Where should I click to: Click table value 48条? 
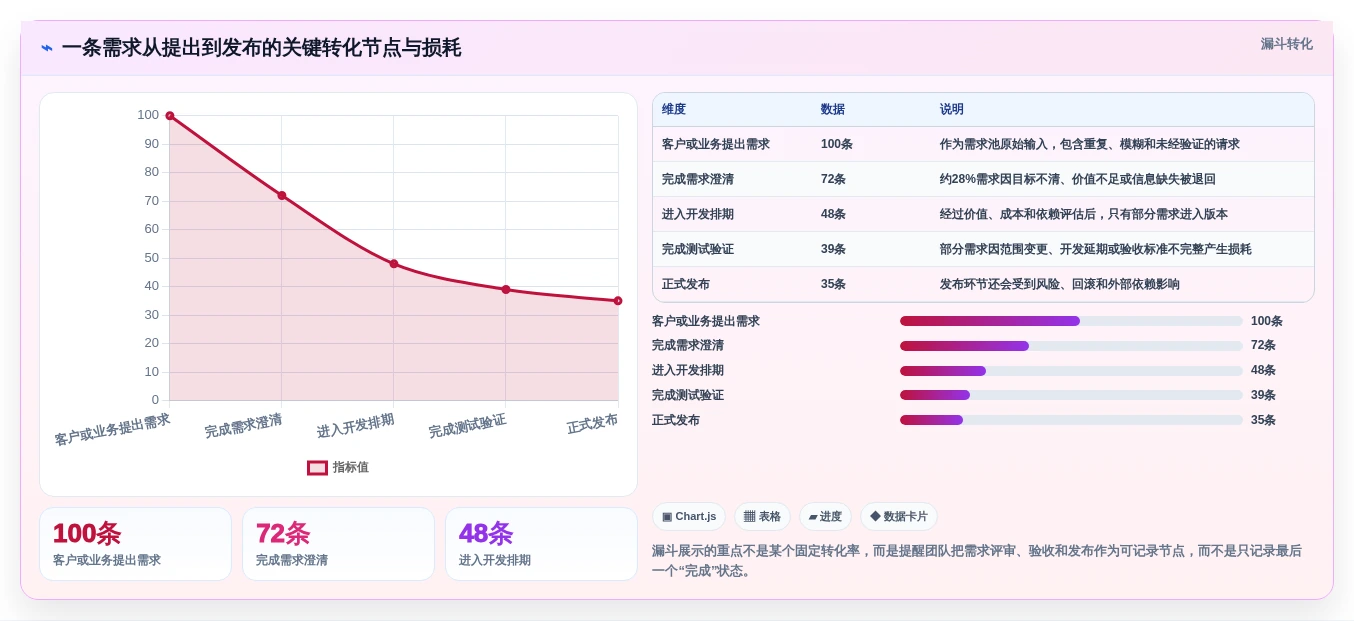pyautogui.click(x=834, y=214)
